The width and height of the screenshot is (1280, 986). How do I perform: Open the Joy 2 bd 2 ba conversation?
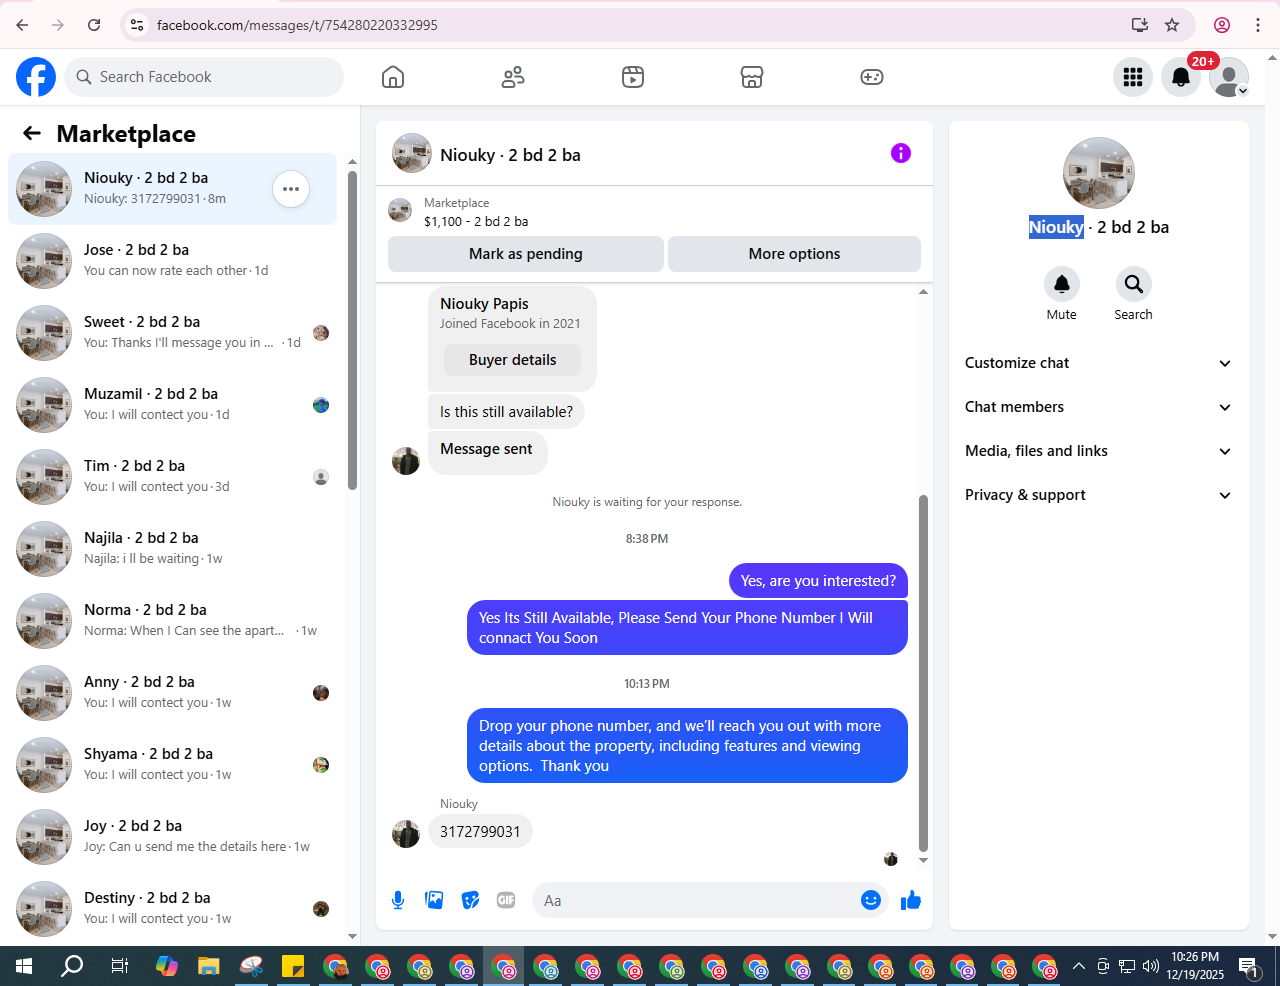172,837
